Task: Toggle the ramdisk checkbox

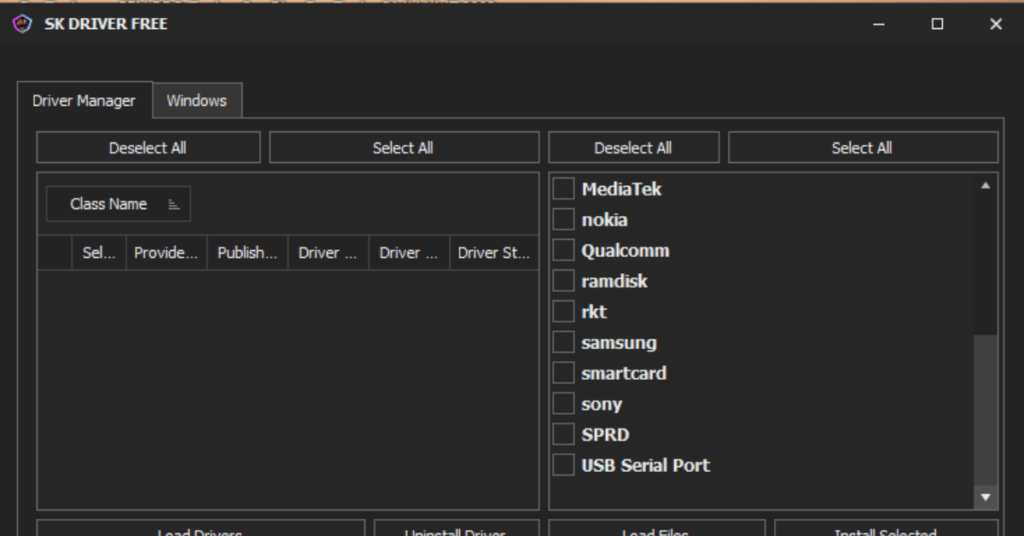Action: tap(564, 281)
